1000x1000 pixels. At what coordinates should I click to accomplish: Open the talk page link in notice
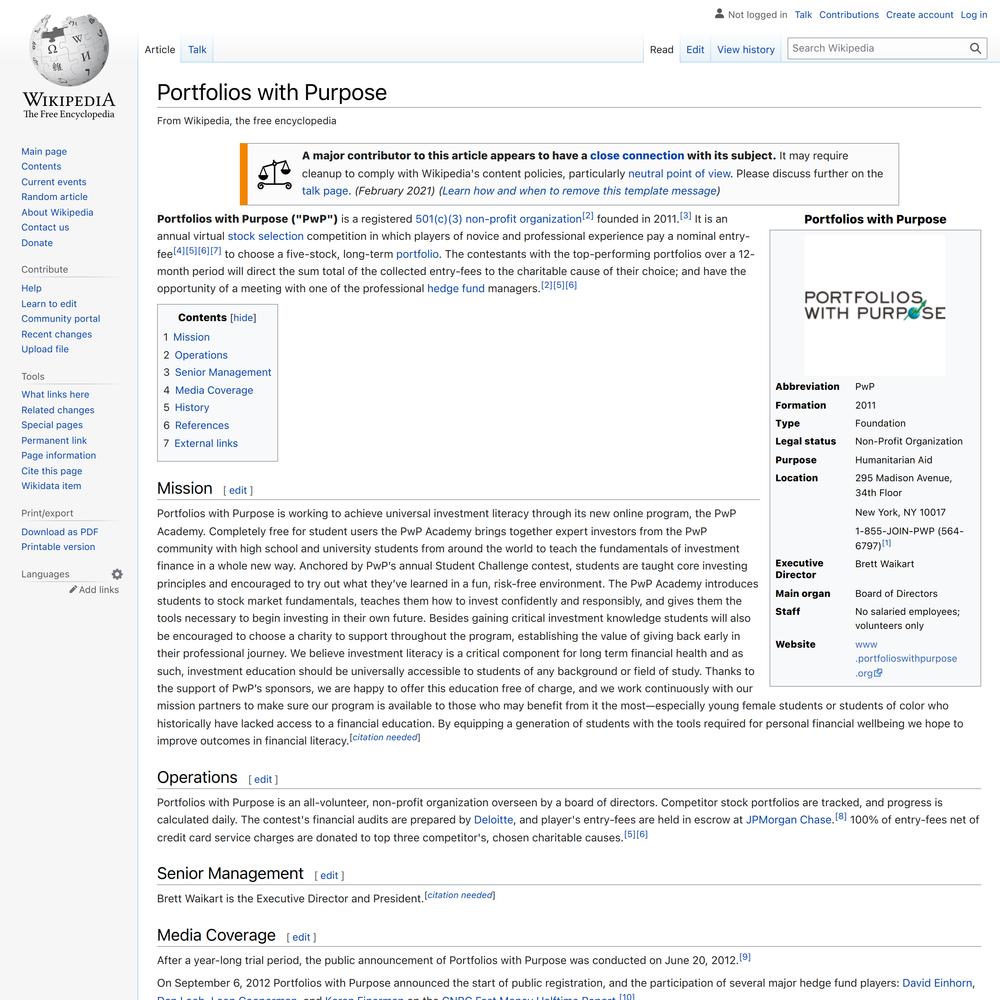[x=325, y=191]
